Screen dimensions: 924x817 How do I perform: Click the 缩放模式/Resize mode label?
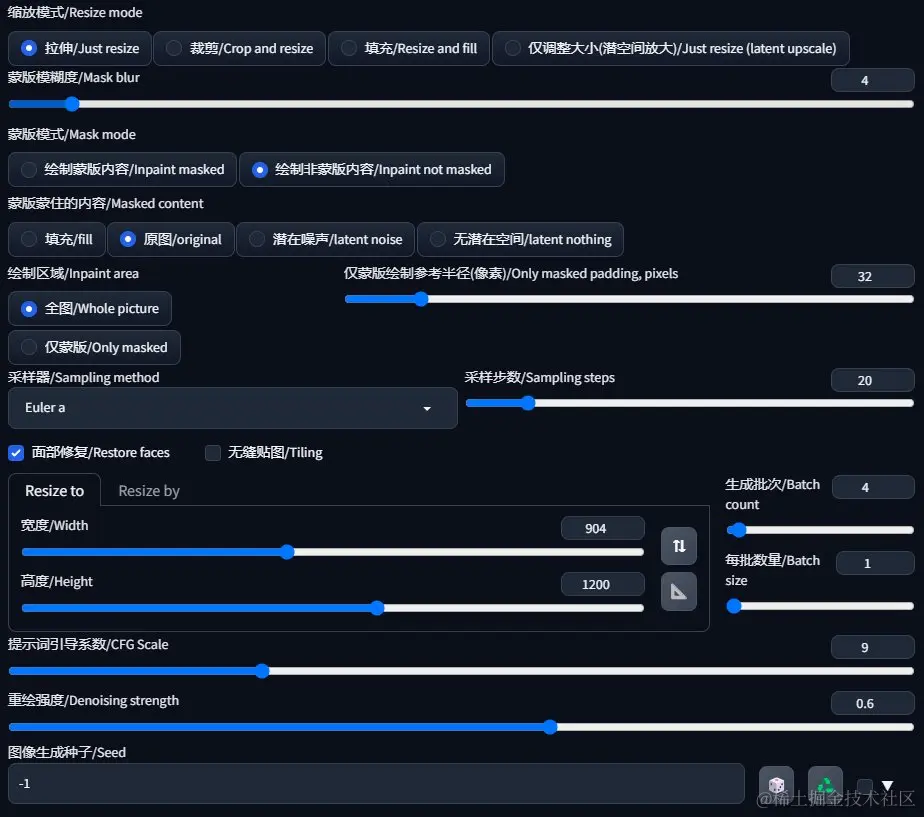pyautogui.click(x=75, y=12)
